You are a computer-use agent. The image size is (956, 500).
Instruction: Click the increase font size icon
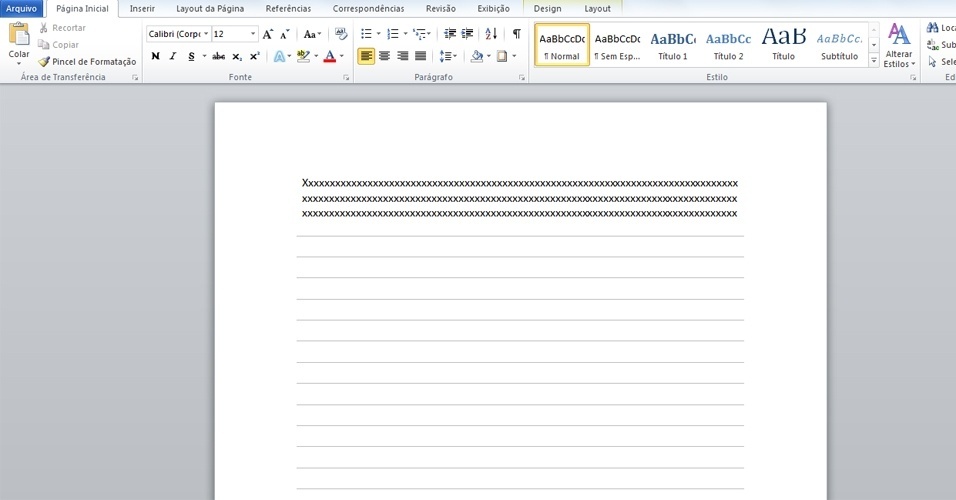pyautogui.click(x=268, y=34)
